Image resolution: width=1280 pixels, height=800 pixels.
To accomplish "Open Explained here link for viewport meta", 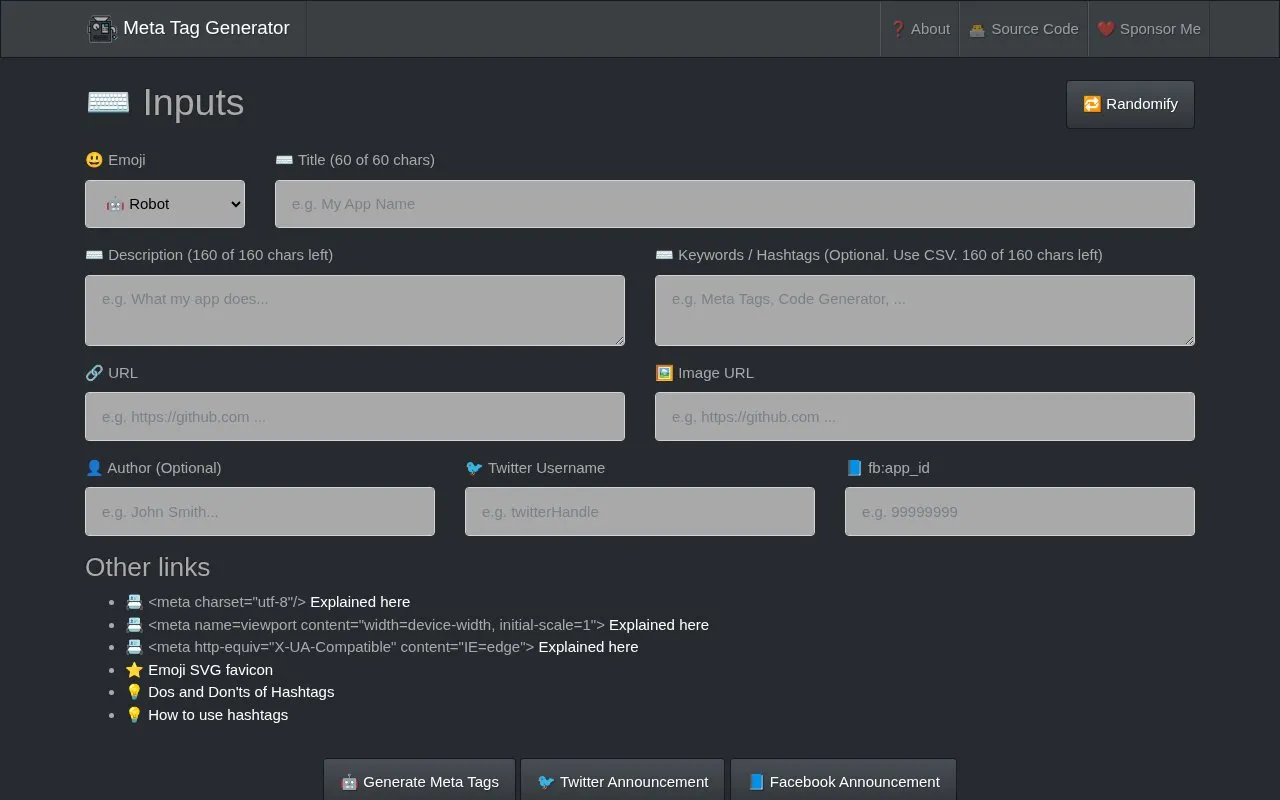I will [x=659, y=625].
